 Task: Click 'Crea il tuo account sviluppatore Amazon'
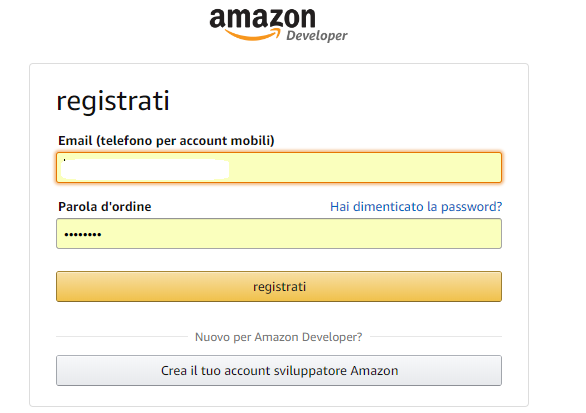[279, 370]
